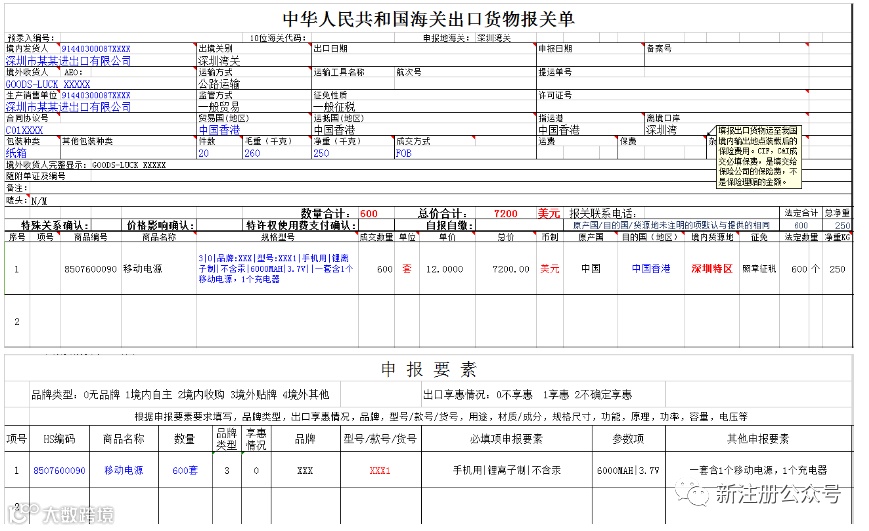This screenshot has width=869, height=531.
Task: Click the 特许权使用费支付确认 label
Action: (x=301, y=226)
